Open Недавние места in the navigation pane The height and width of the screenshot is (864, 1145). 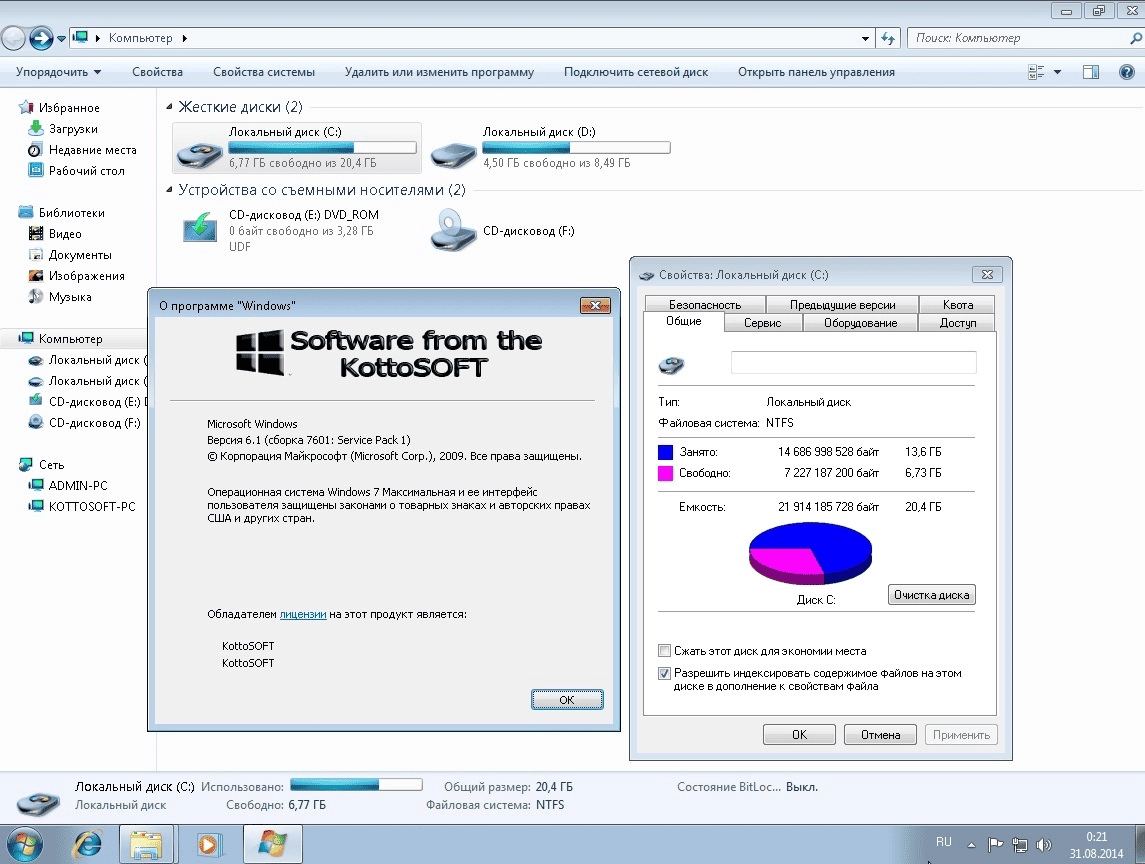click(92, 150)
